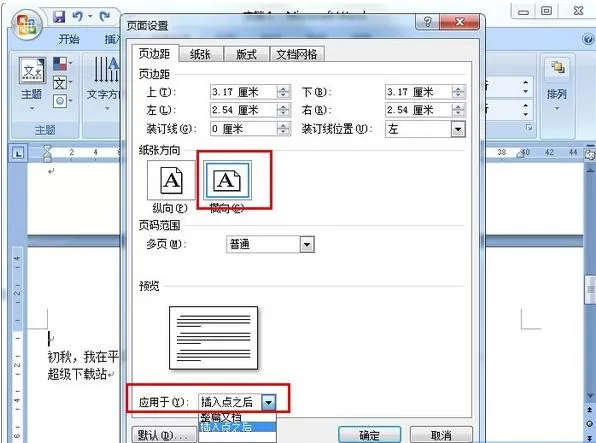This screenshot has width=596, height=443.
Task: Click quick access toolbar undo dropdown arrow
Action: click(x=90, y=16)
